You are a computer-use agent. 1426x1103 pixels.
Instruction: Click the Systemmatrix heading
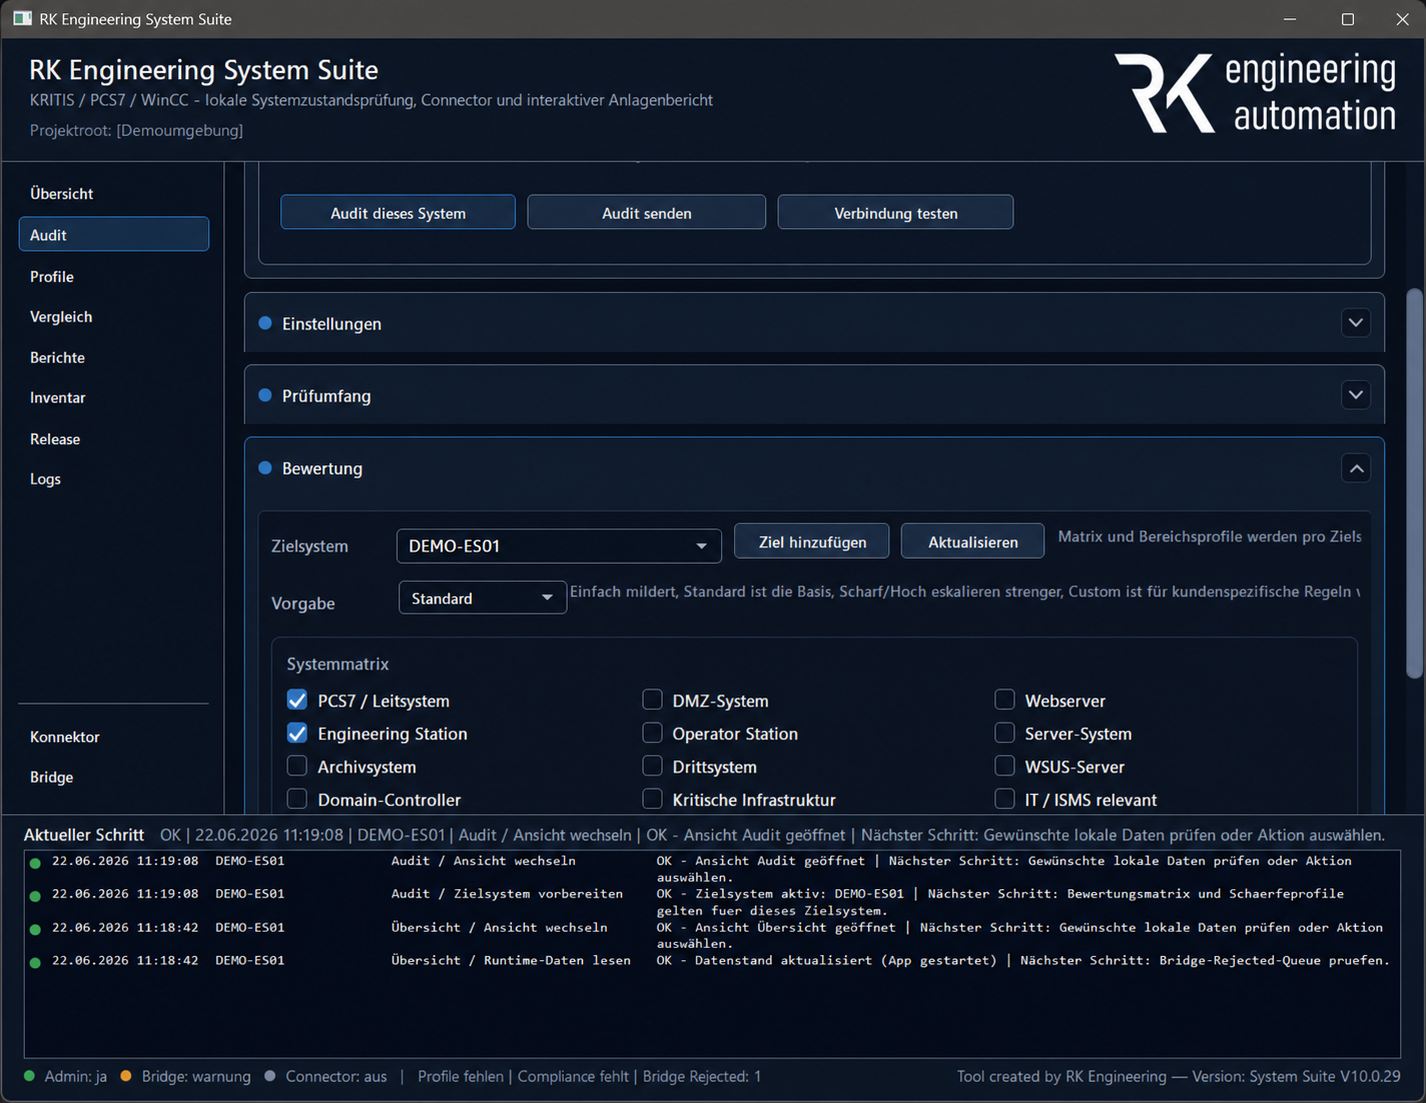coord(338,664)
